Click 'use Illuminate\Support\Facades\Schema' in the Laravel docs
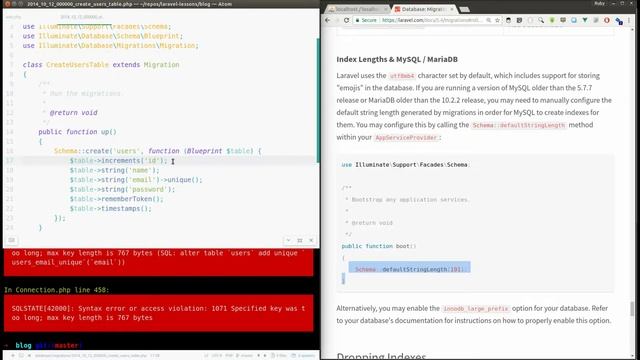Viewport: 640px width, 360px height. pos(405,165)
